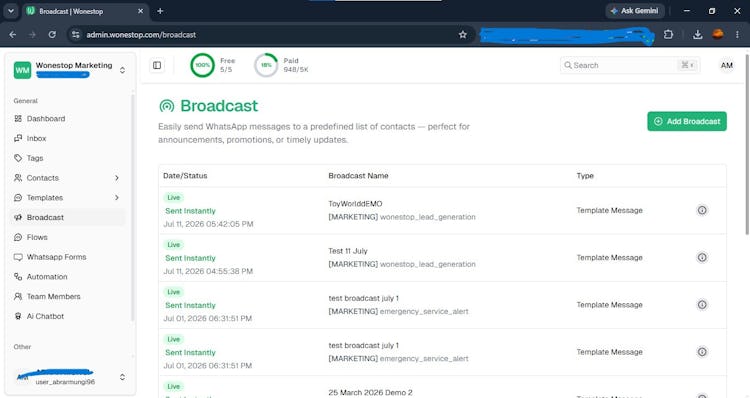Open info icon for 06:31:51 PM first test broadcast
This screenshot has height=398, width=750.
click(702, 305)
